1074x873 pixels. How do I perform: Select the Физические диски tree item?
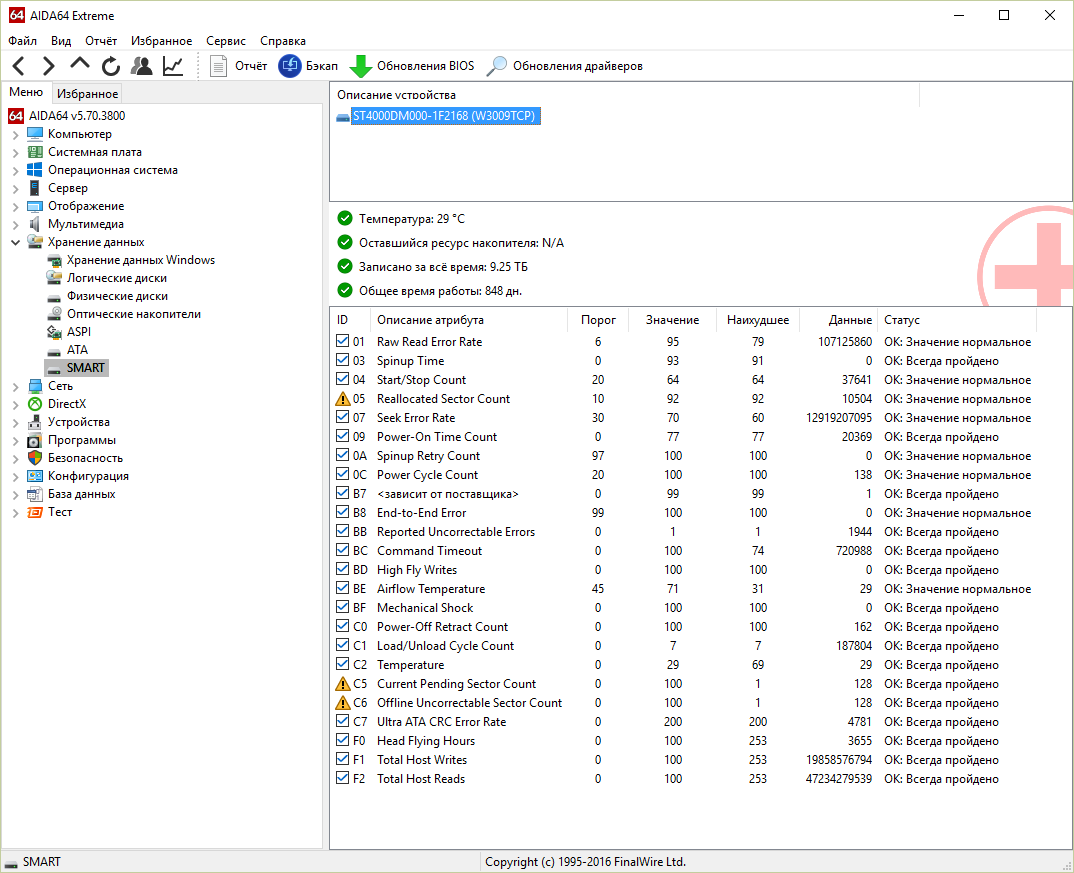117,296
